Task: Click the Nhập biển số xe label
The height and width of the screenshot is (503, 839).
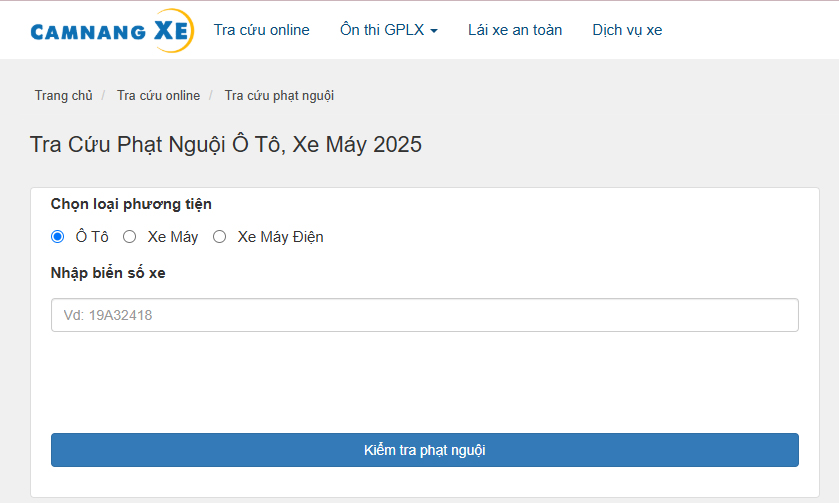Action: (x=108, y=273)
